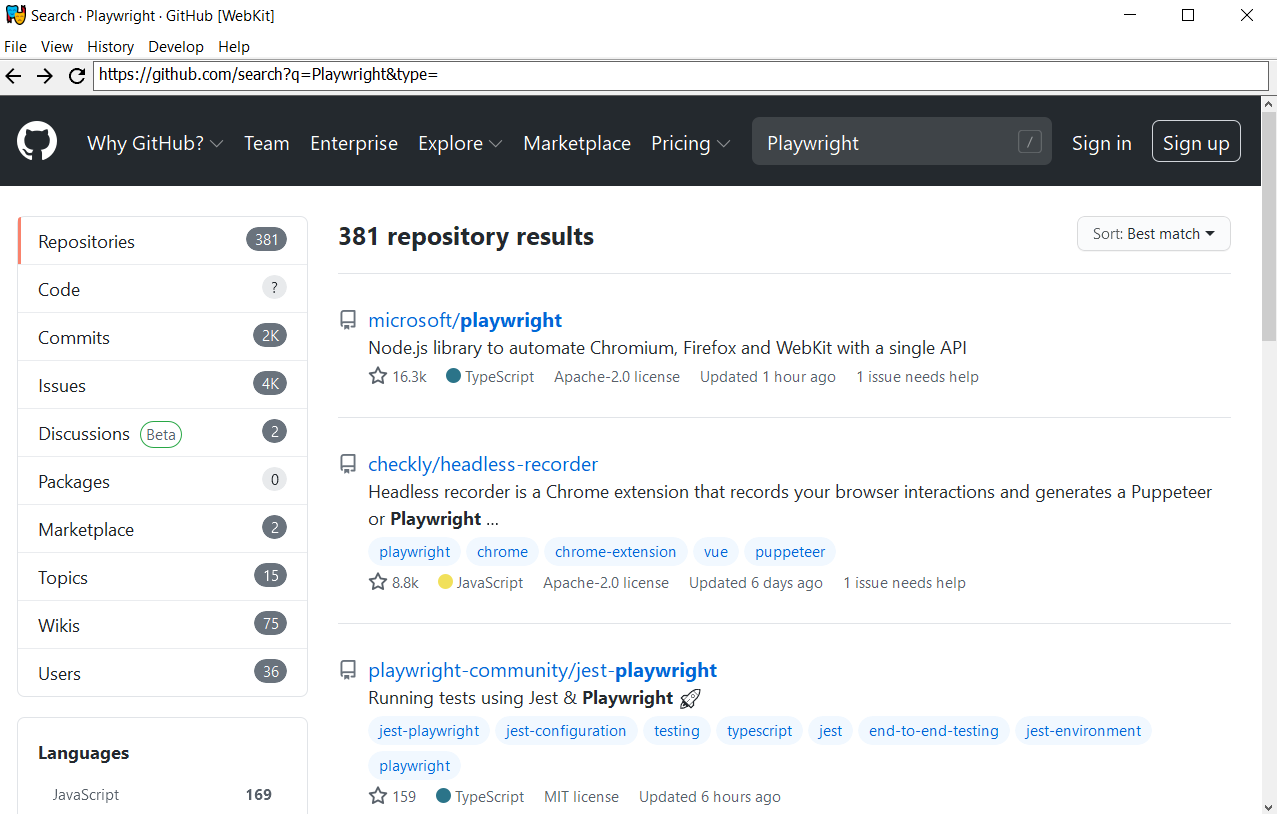Star the microsoft/playwright repository
The width and height of the screenshot is (1277, 814).
pos(377,375)
